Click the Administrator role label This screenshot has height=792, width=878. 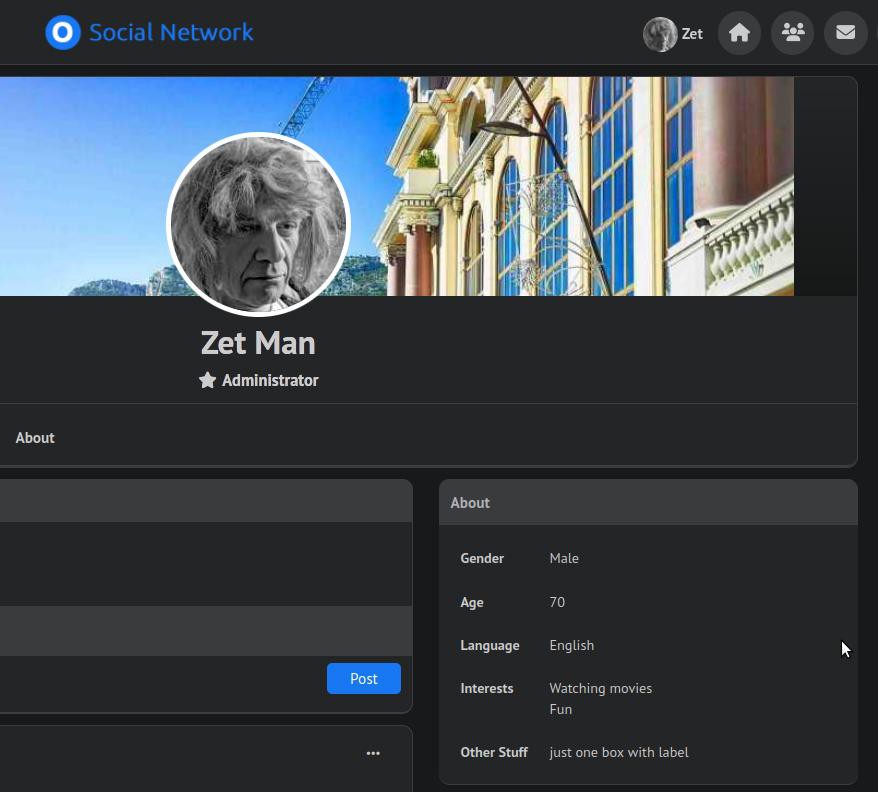tap(270, 381)
